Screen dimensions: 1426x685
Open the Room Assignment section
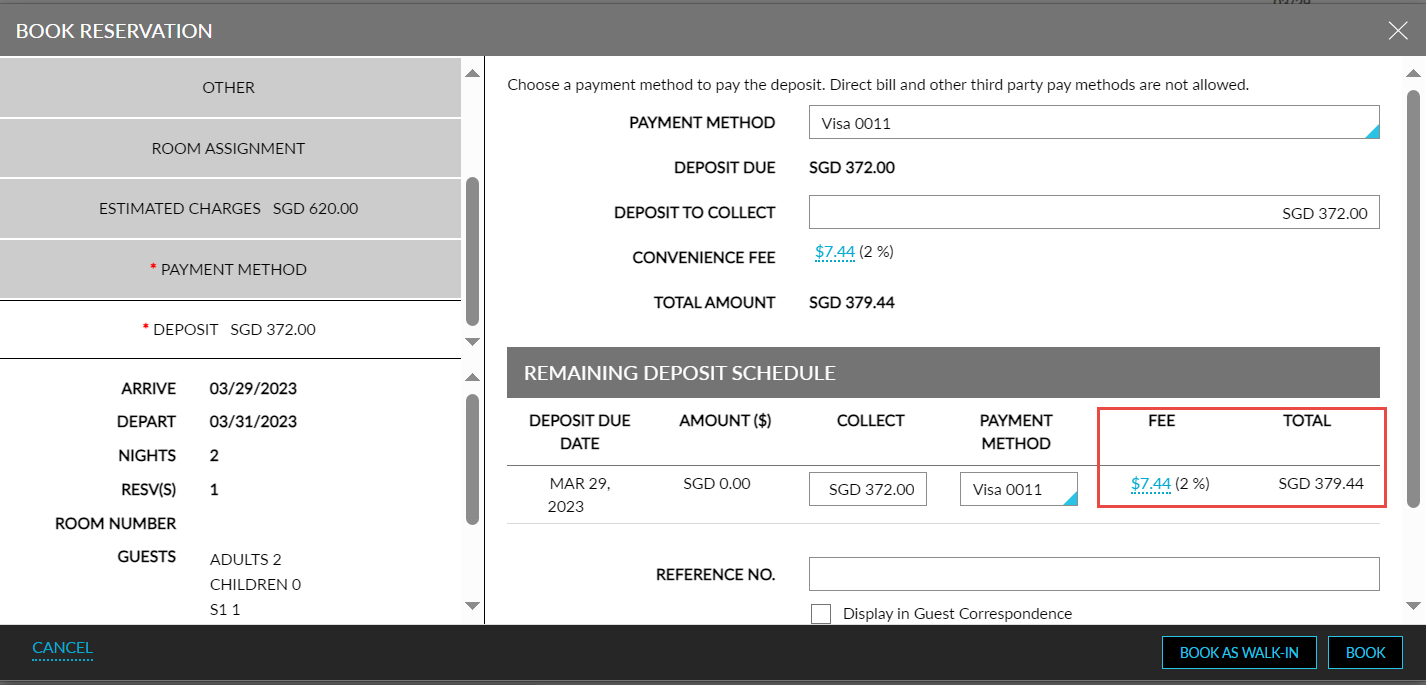pos(229,148)
